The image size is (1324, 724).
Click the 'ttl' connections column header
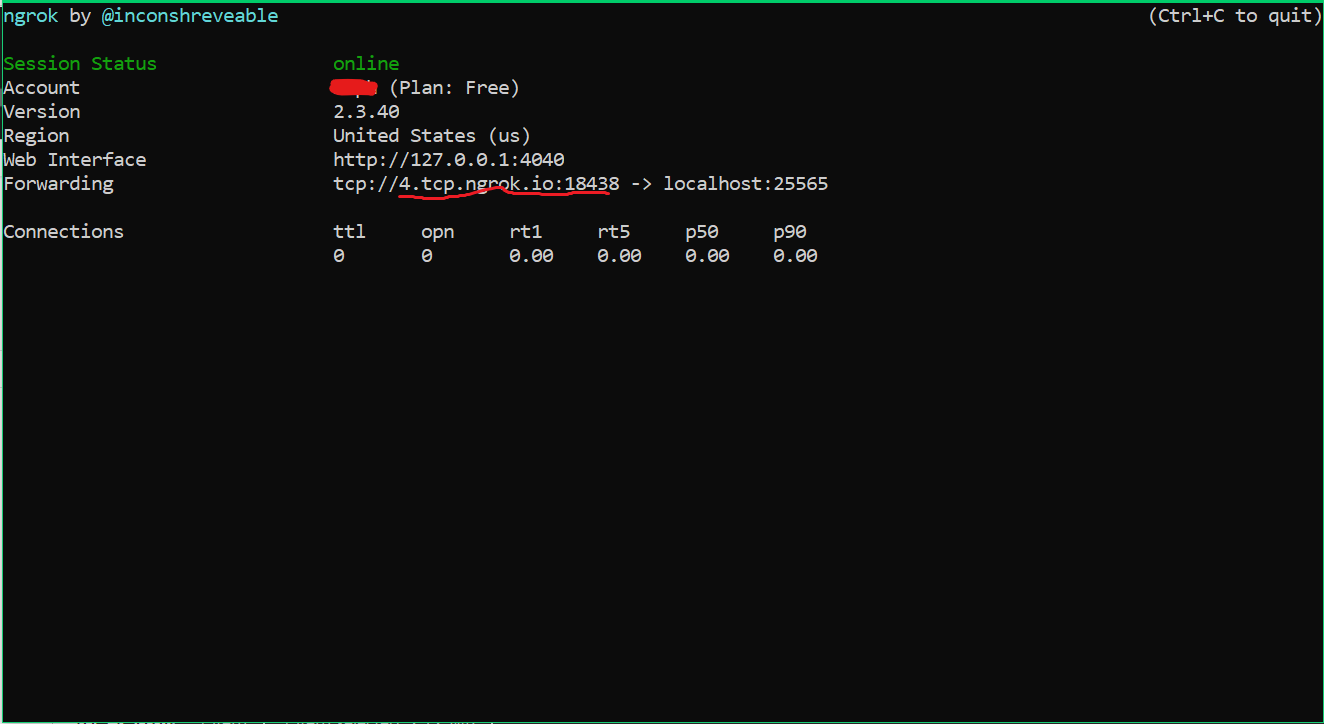click(349, 232)
